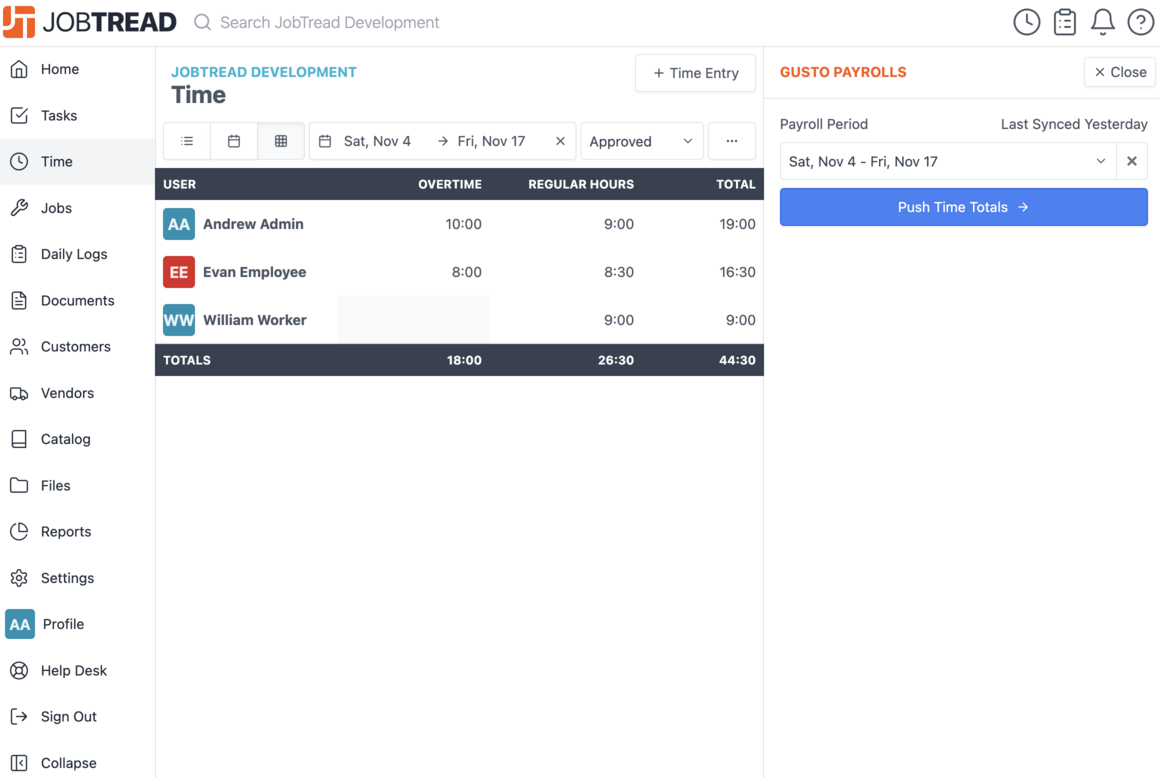This screenshot has width=1160, height=778.
Task: Click the end date Fri, Nov 17
Action: point(491,141)
